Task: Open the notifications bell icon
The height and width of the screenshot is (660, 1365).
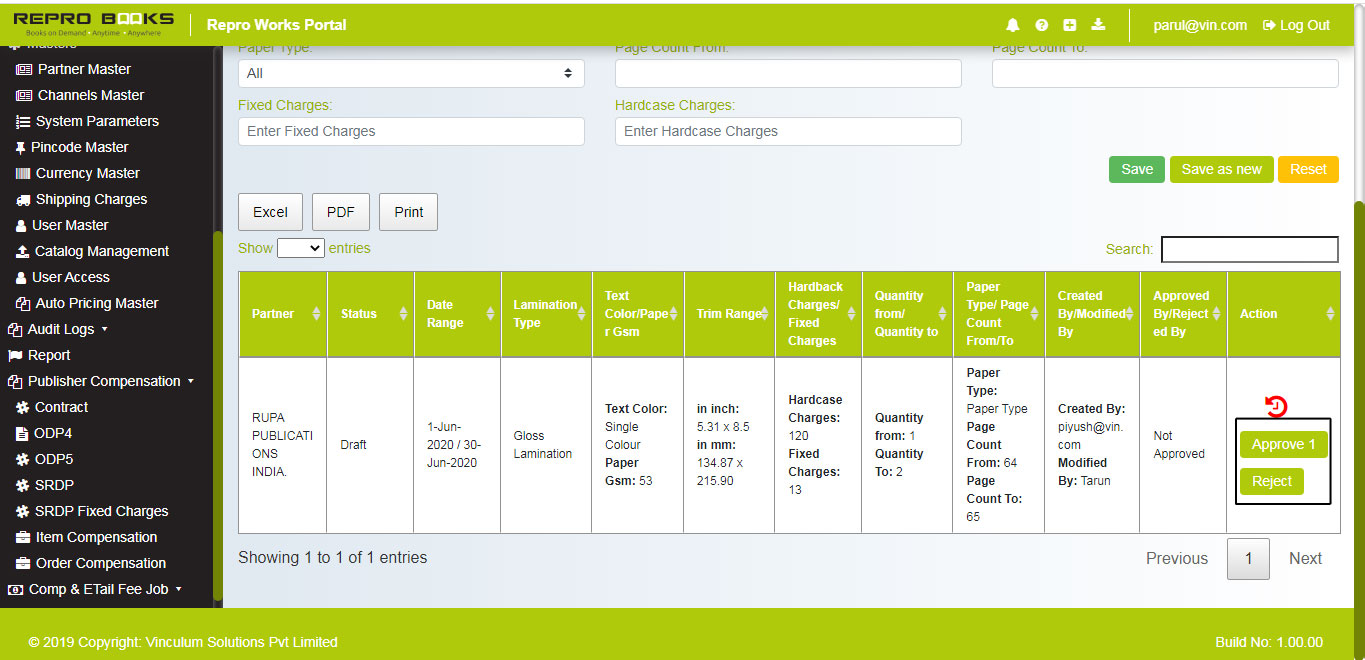Action: click(1012, 24)
